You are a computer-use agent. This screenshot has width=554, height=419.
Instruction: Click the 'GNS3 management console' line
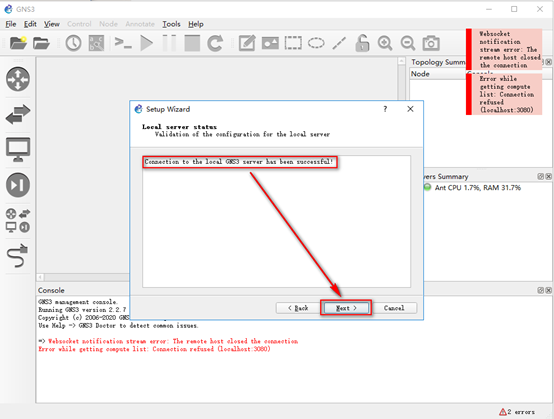(x=77, y=302)
